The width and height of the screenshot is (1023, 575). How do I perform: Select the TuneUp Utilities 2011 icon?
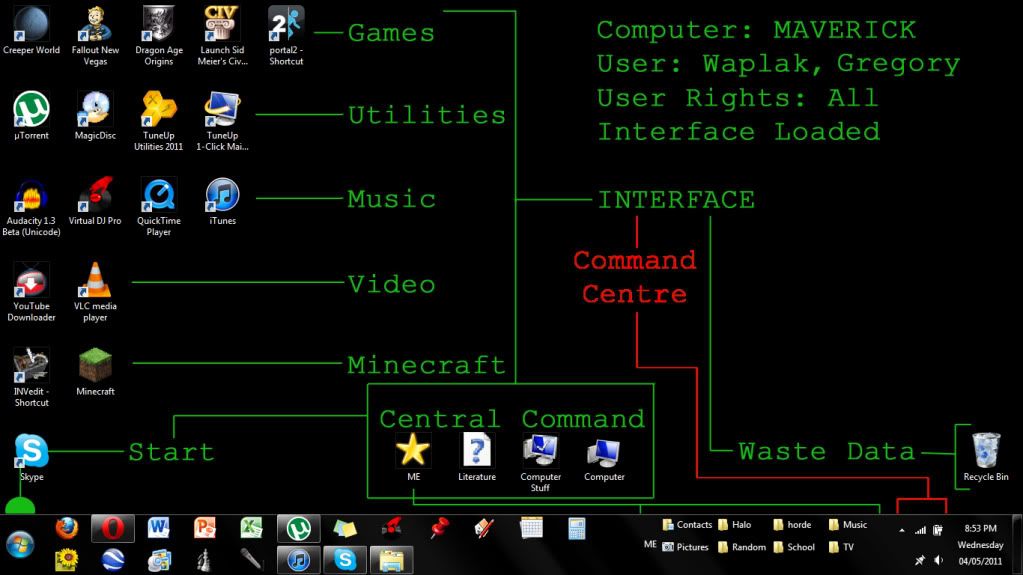(x=159, y=121)
